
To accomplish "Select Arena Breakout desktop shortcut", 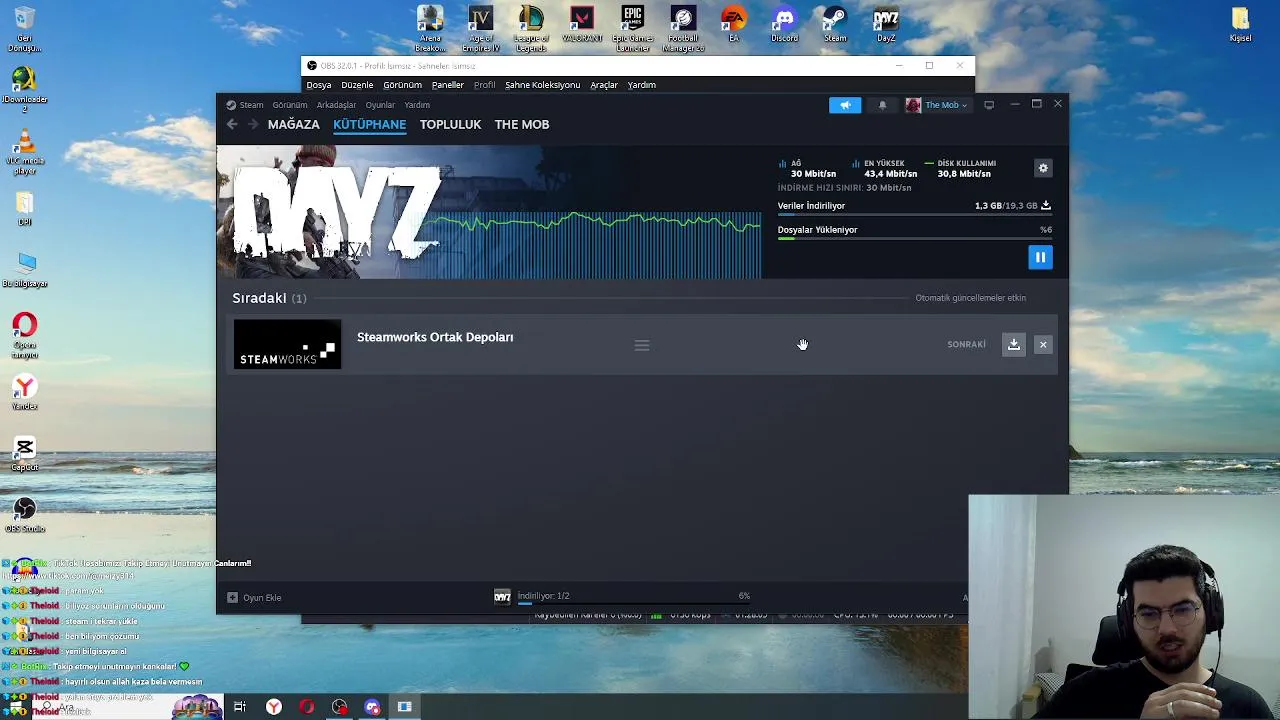I will point(430,29).
